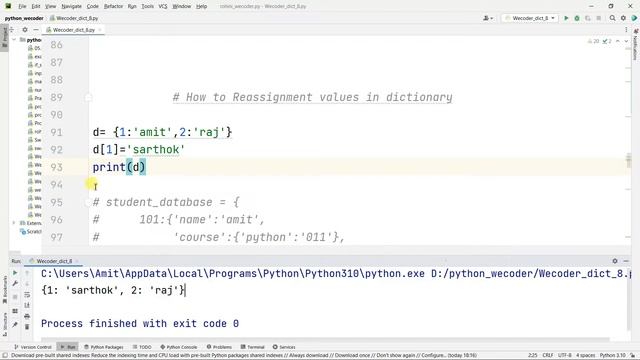
Task: Click the print icon in Run panel
Action: 27,316
